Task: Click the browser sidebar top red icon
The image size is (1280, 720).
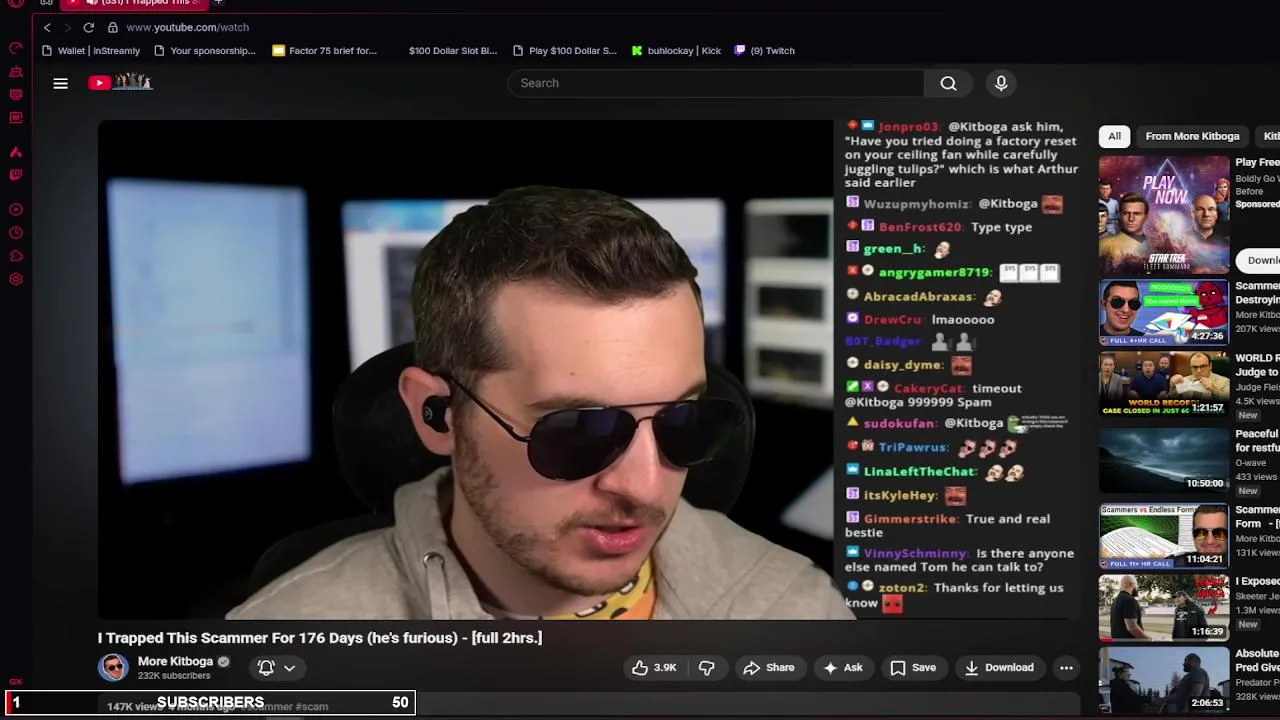Action: 16,49
